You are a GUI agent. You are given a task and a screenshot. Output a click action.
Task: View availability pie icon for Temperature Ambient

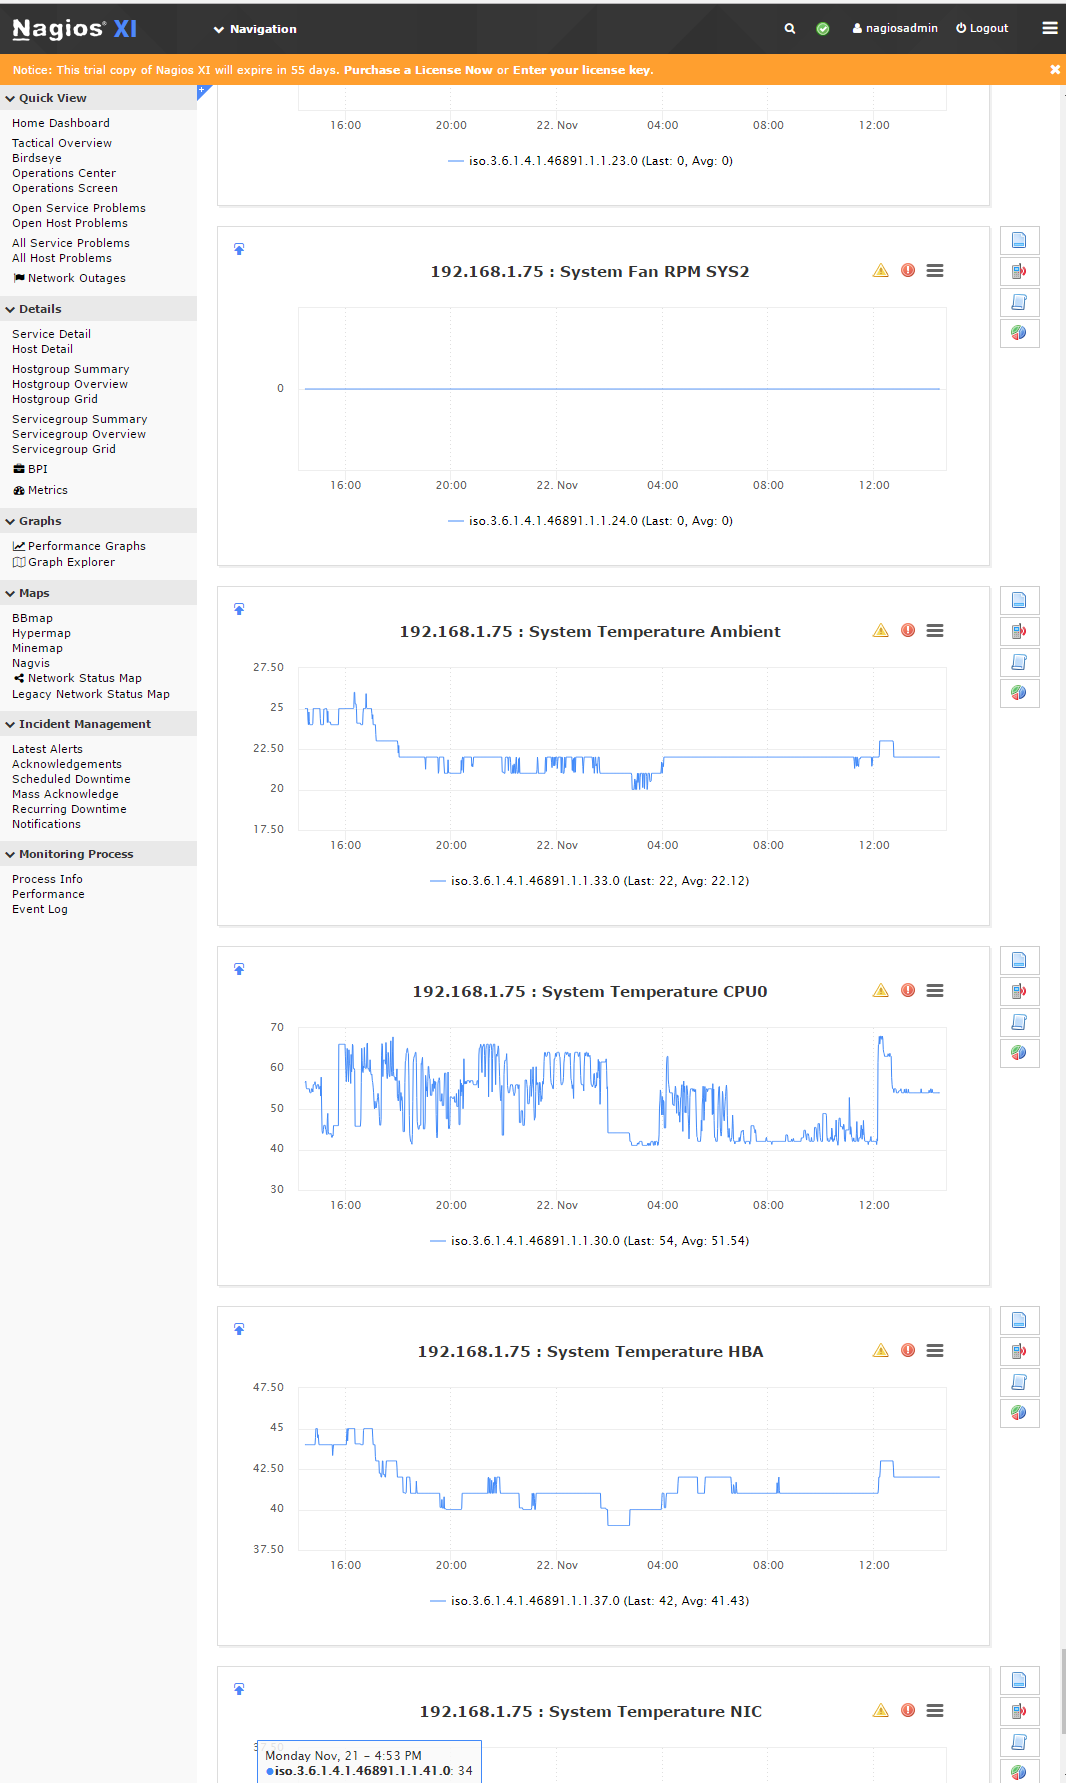(1019, 693)
